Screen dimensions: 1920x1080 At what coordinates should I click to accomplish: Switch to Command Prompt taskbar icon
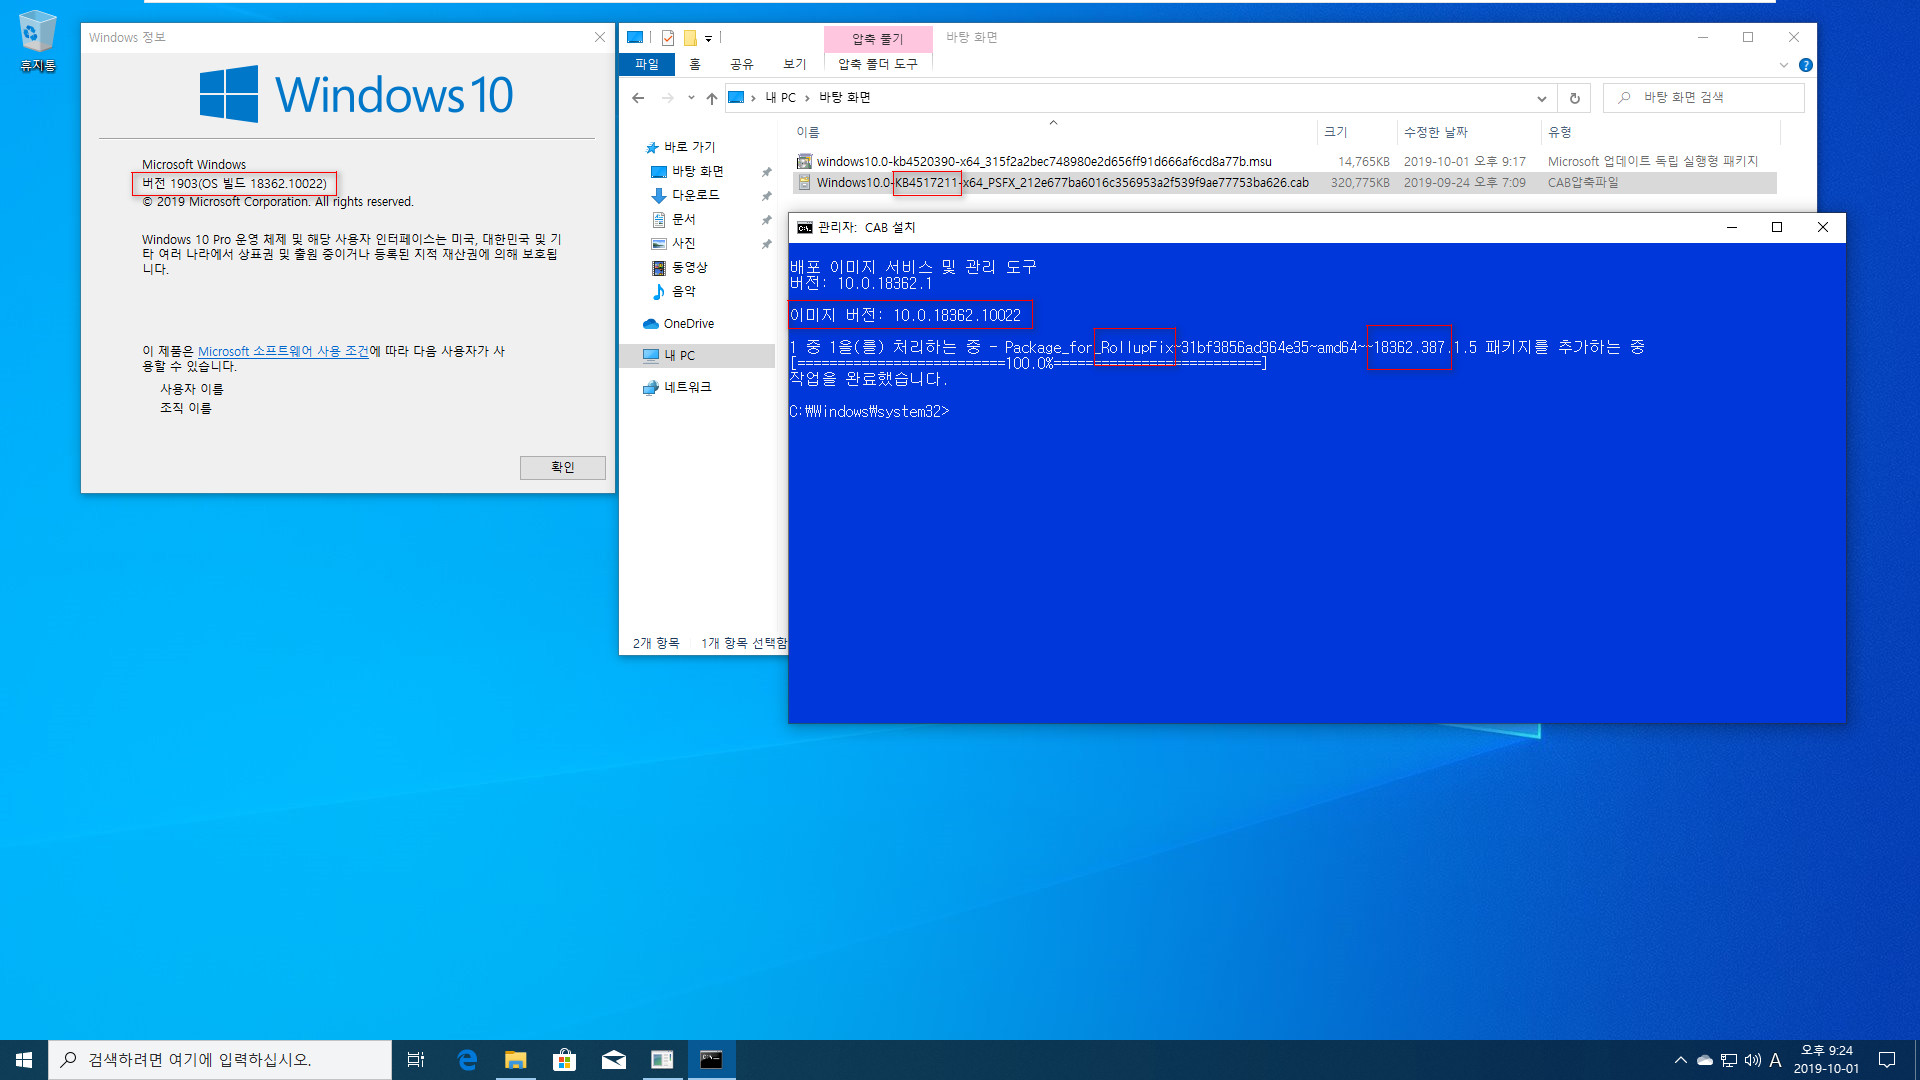tap(711, 1060)
